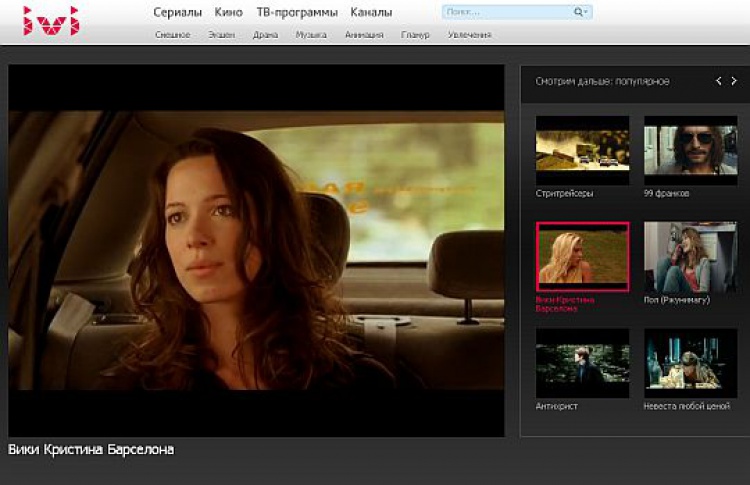Show previous popular videos arrow
The width and height of the screenshot is (750, 485).
(x=718, y=81)
